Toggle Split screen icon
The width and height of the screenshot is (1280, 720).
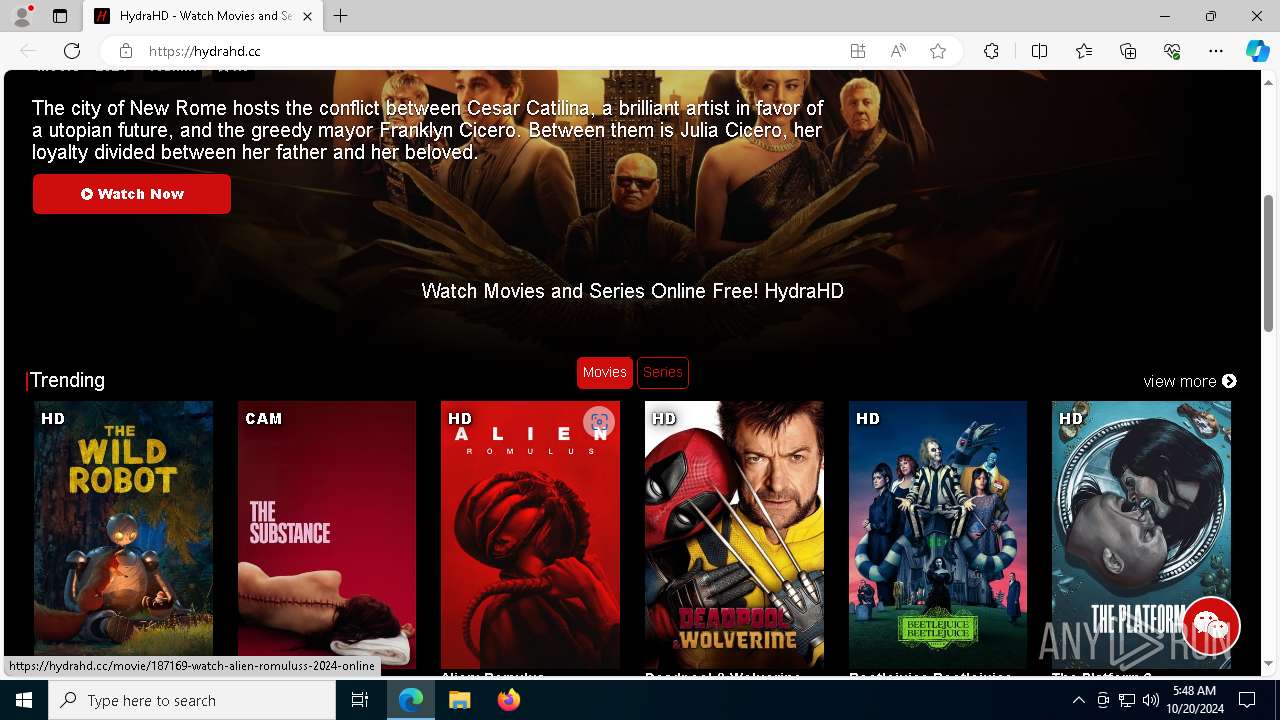pyautogui.click(x=1039, y=51)
